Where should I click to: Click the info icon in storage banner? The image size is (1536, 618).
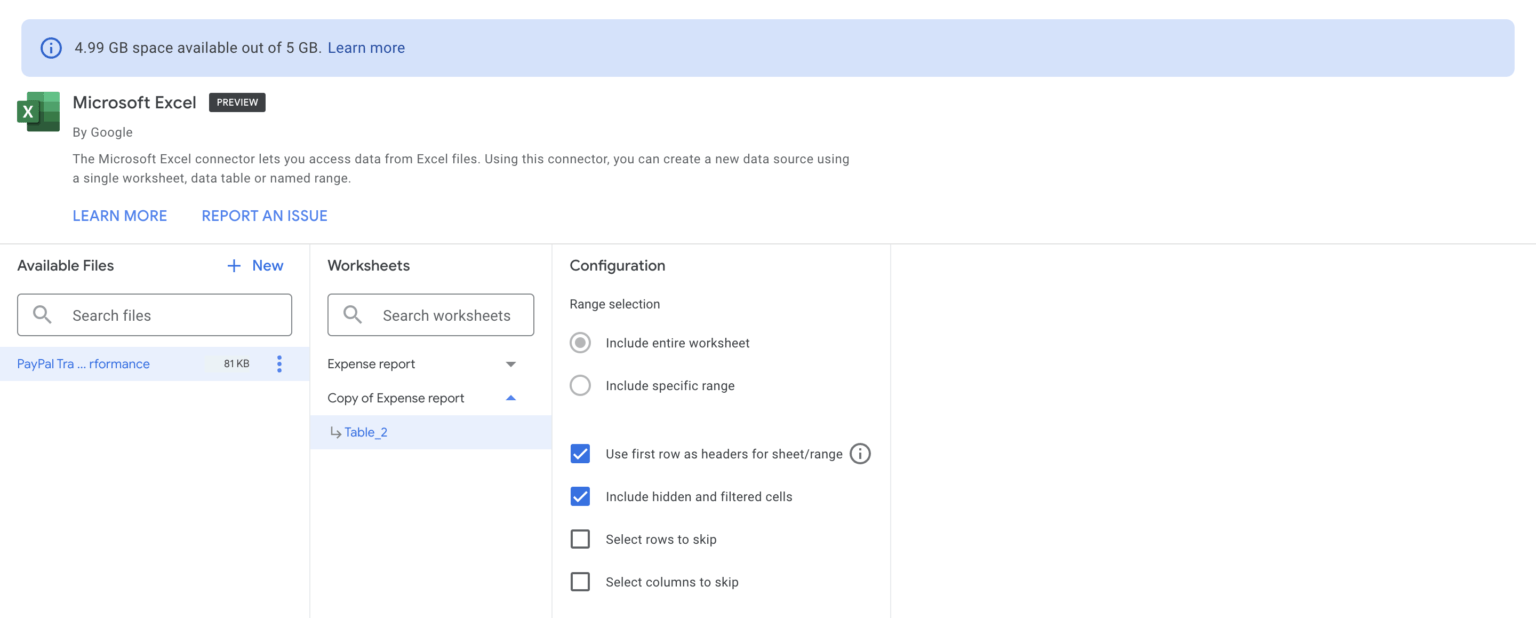51,48
